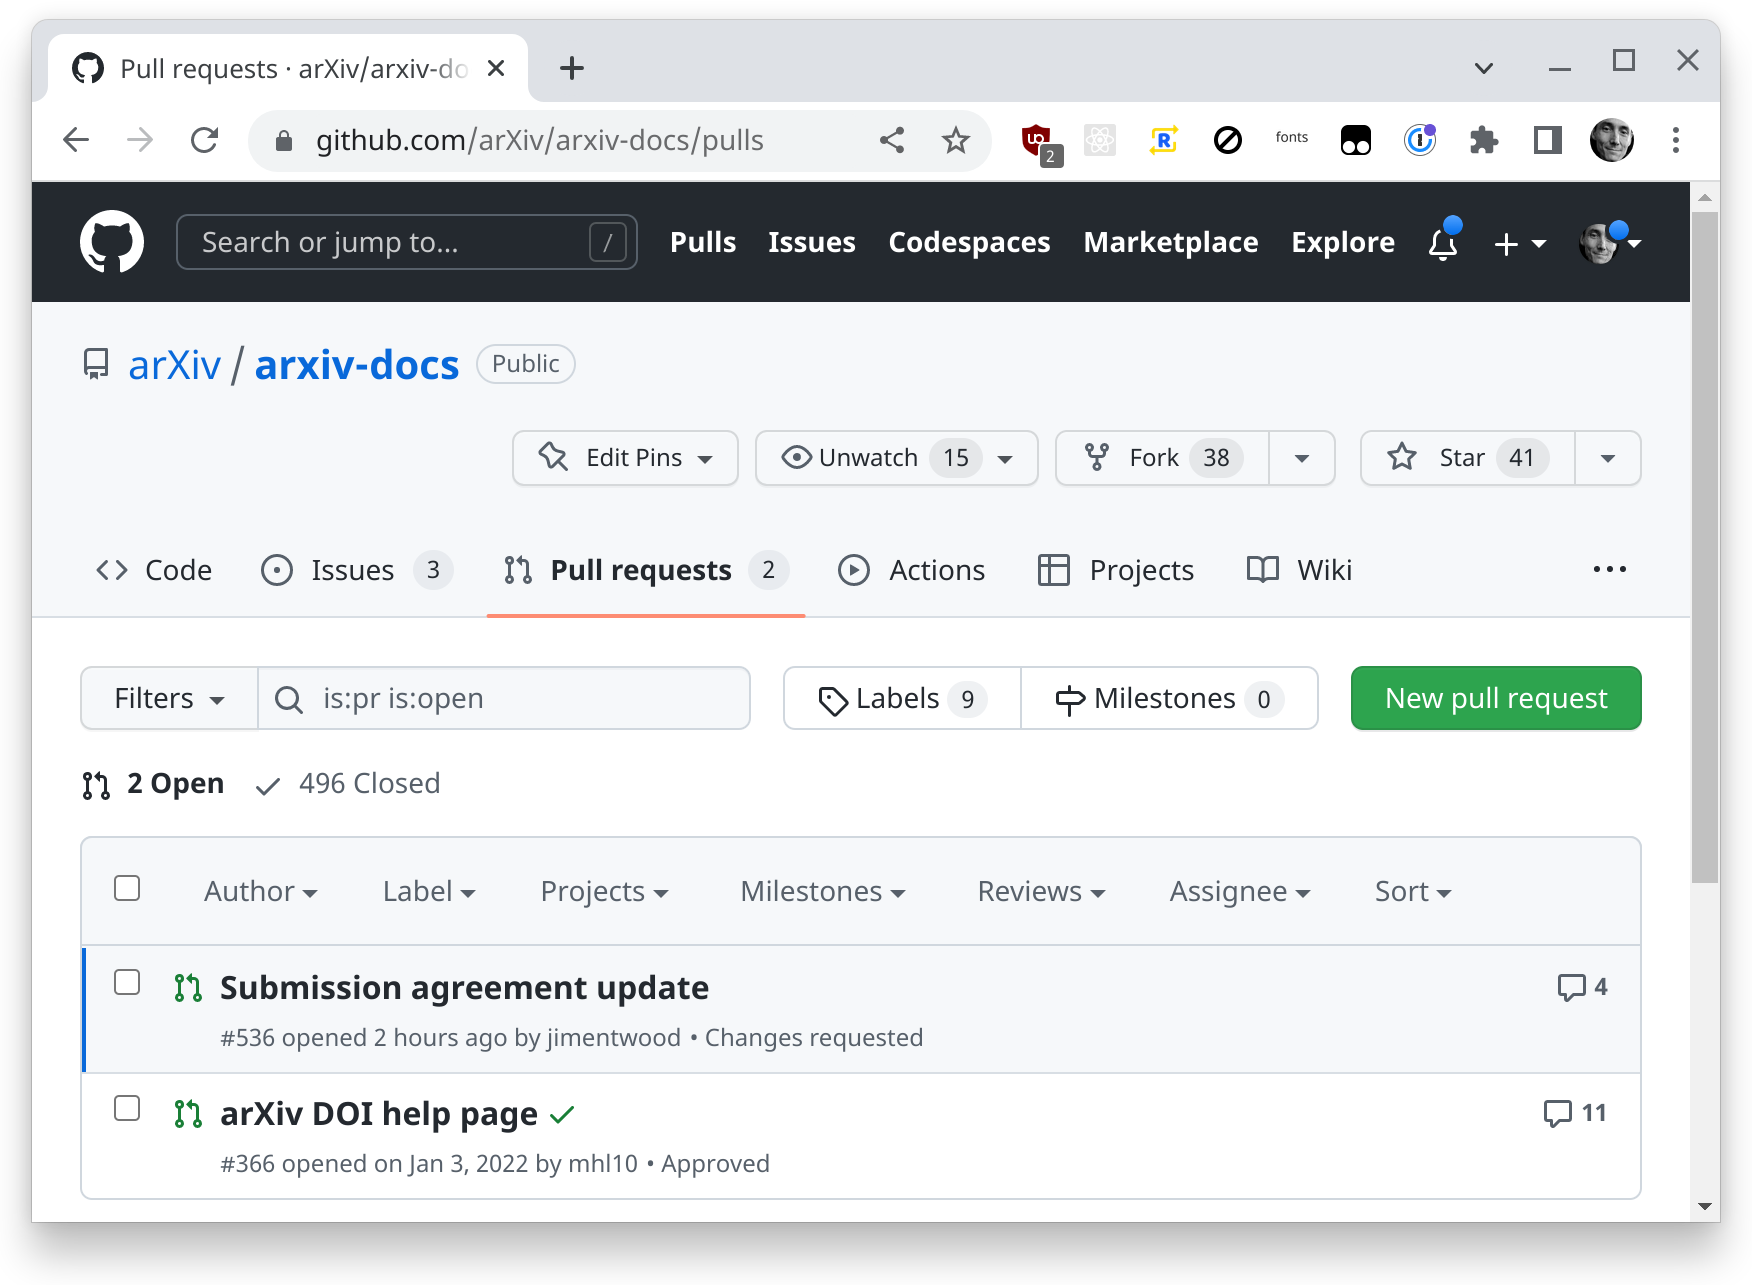Open Marketplace in the top navigation
Image resolution: width=1752 pixels, height=1285 pixels.
[x=1171, y=242]
